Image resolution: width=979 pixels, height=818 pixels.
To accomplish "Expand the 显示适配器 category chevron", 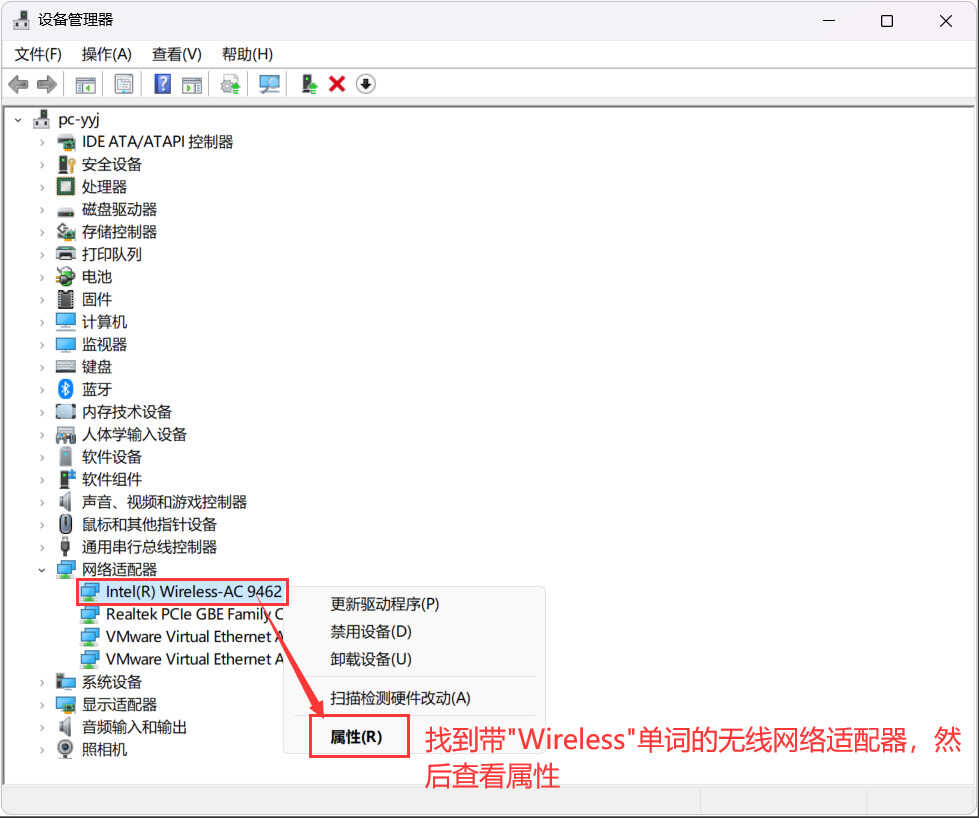I will click(x=42, y=704).
